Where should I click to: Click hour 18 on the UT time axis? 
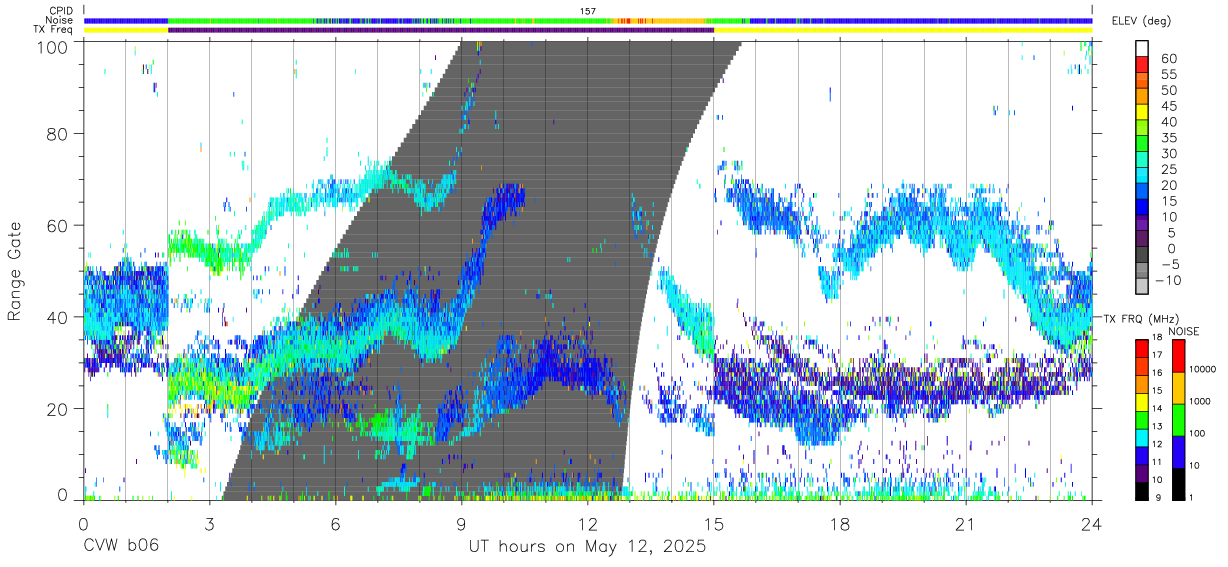pyautogui.click(x=839, y=524)
